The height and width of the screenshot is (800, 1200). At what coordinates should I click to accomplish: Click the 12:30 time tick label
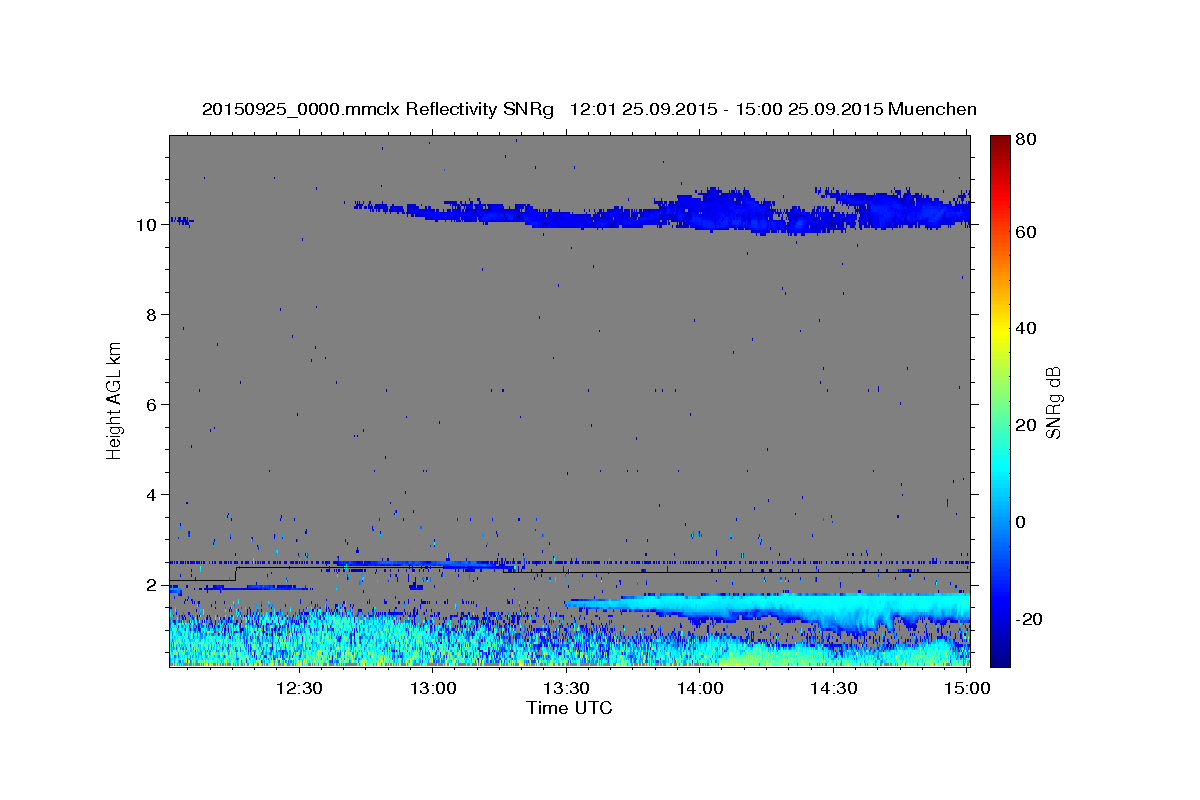(x=298, y=688)
